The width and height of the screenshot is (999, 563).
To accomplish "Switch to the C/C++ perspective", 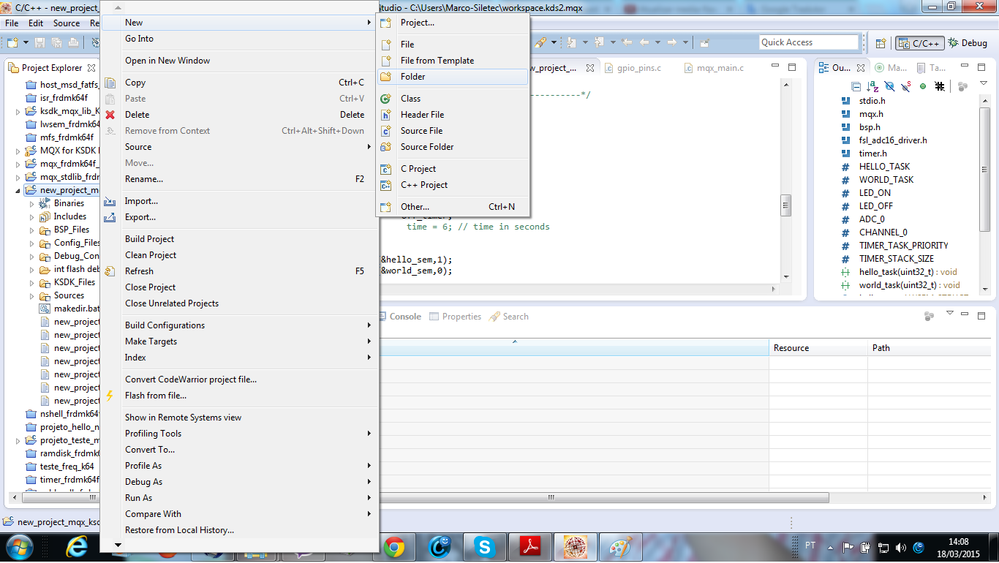I will [919, 43].
